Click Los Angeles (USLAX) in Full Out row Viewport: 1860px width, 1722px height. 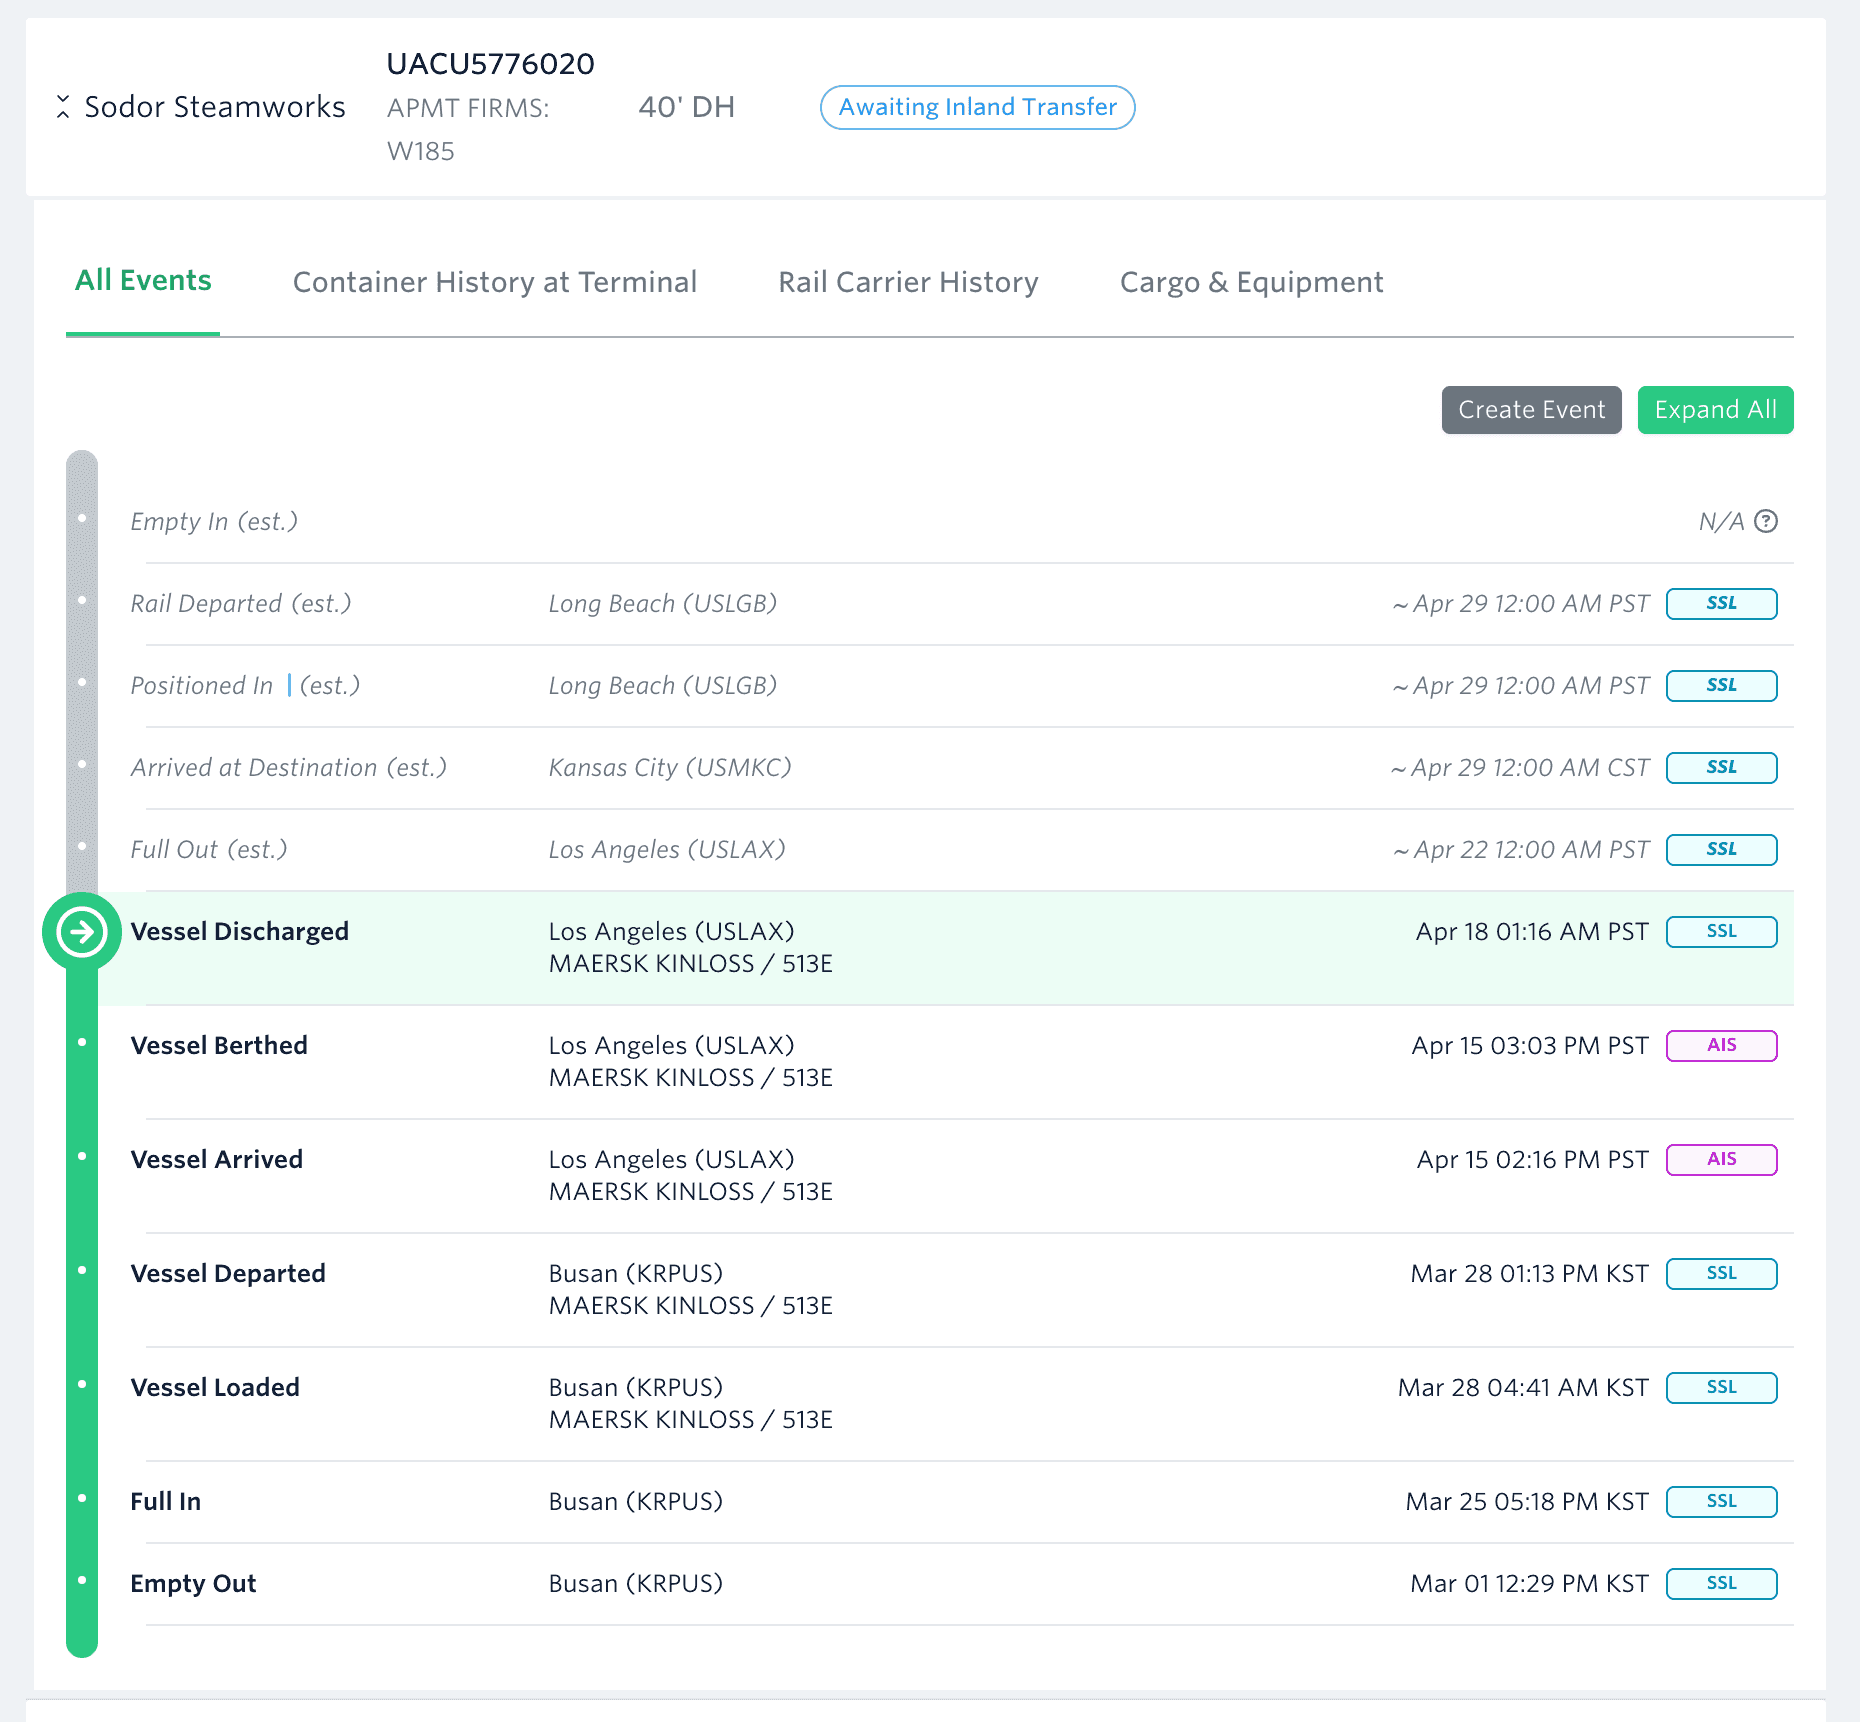point(667,850)
